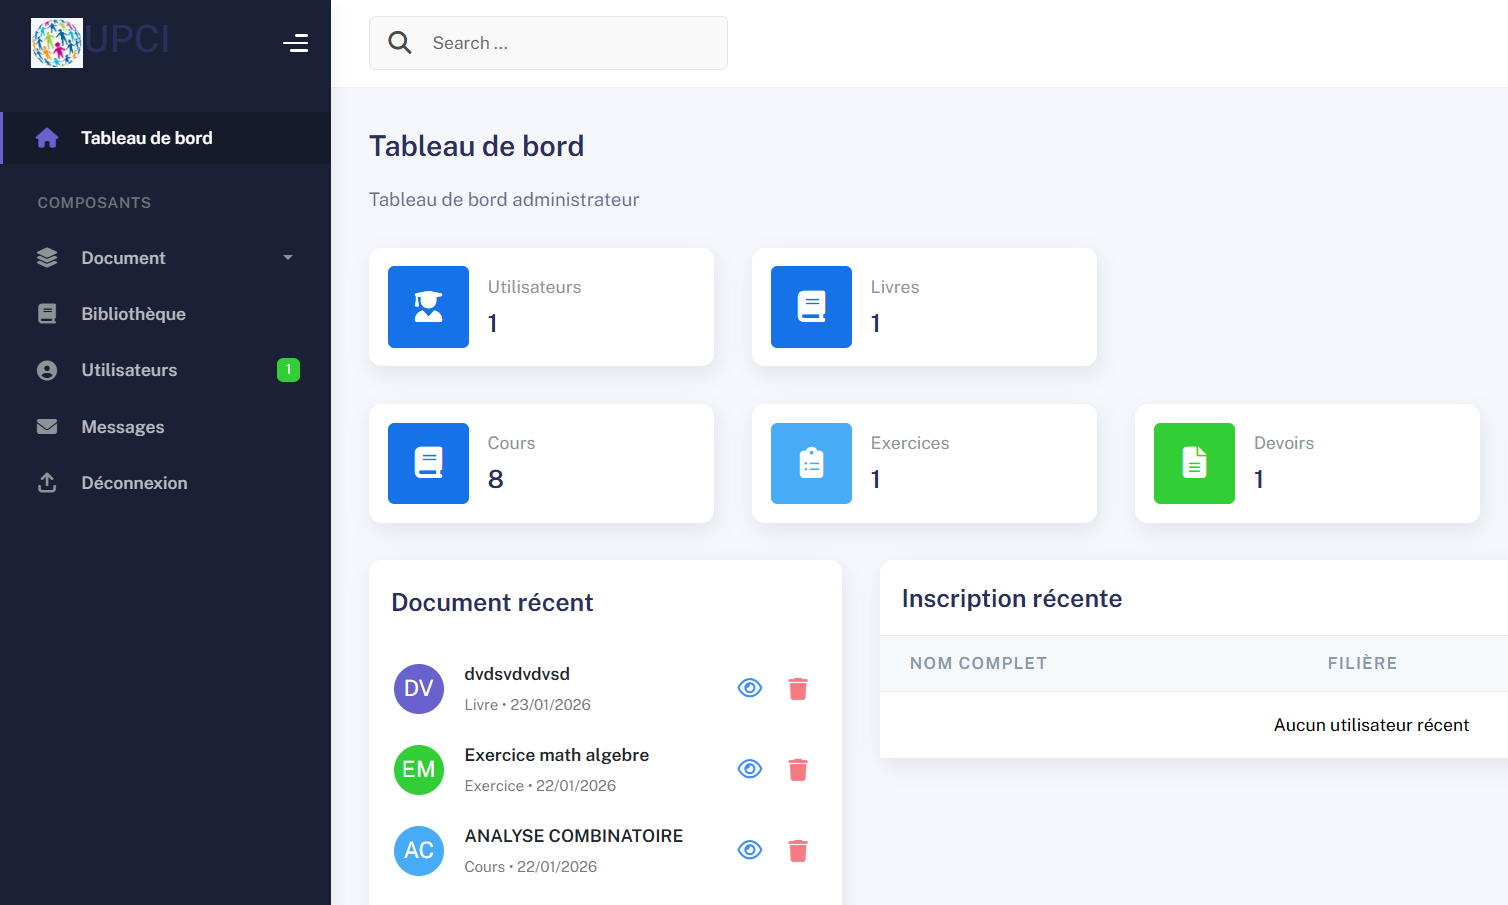Image resolution: width=1508 pixels, height=905 pixels.
Task: Click the Devoirs card
Action: click(x=1307, y=463)
